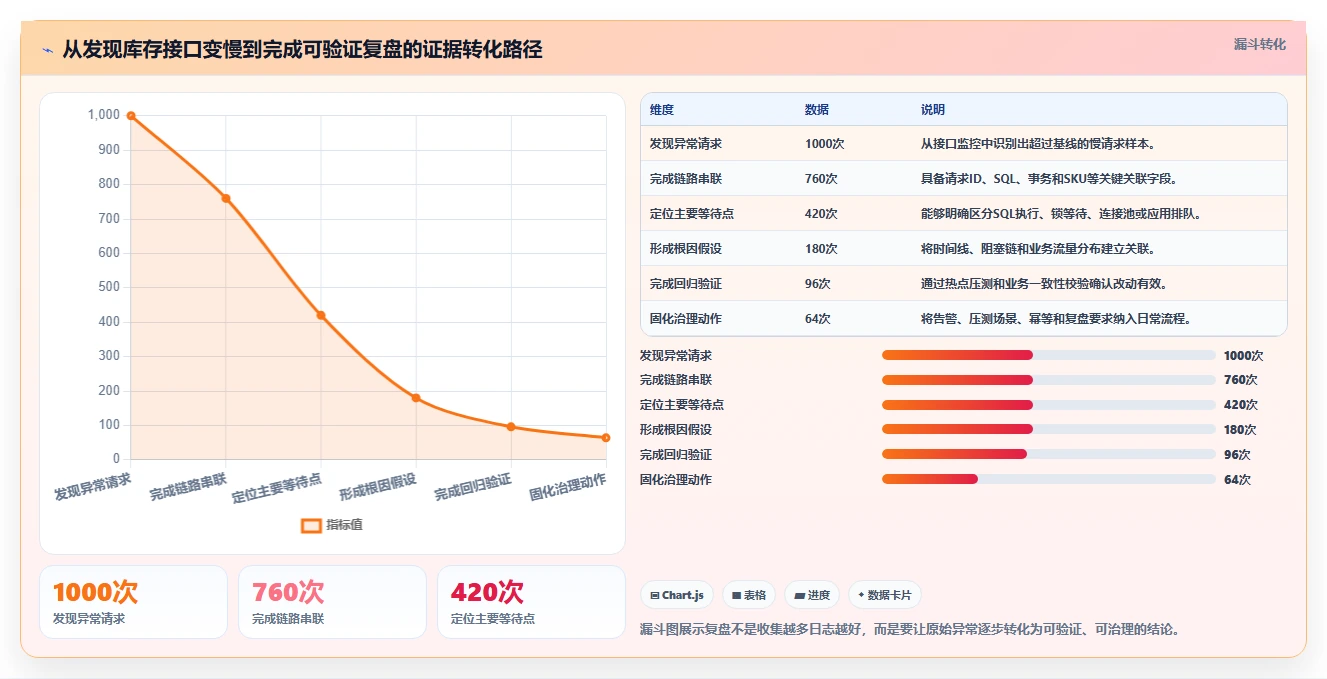Select the 完成链路串联 table row label

686,179
